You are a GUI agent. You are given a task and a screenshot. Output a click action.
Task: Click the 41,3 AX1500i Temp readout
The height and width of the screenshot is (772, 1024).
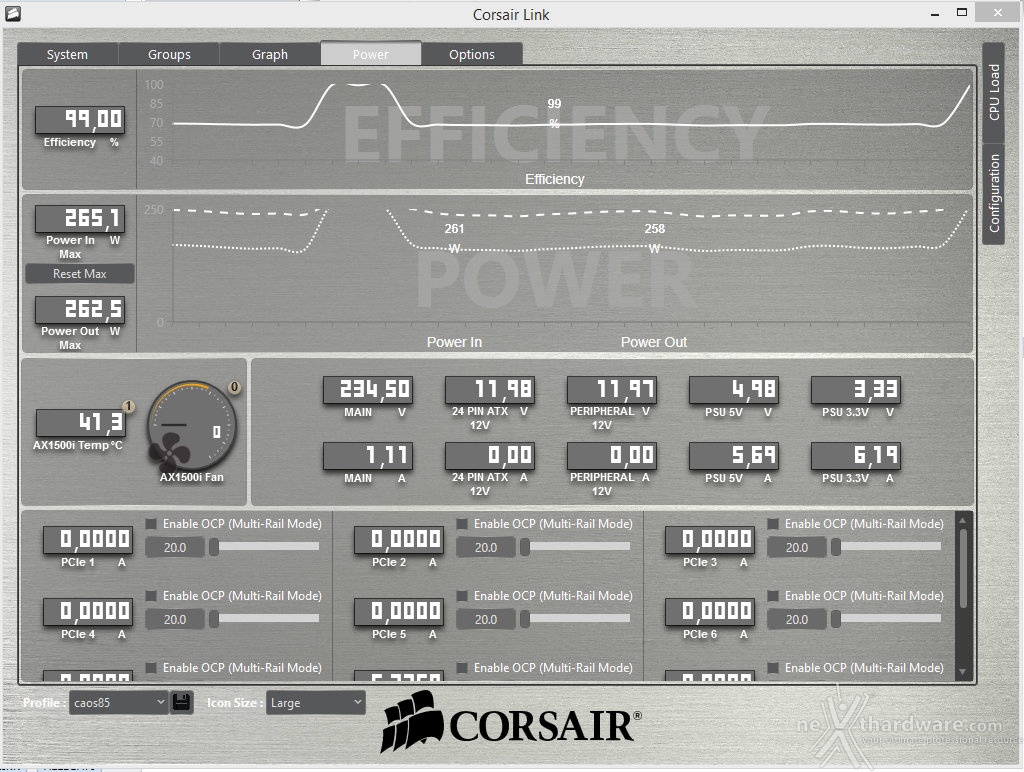pyautogui.click(x=80, y=423)
